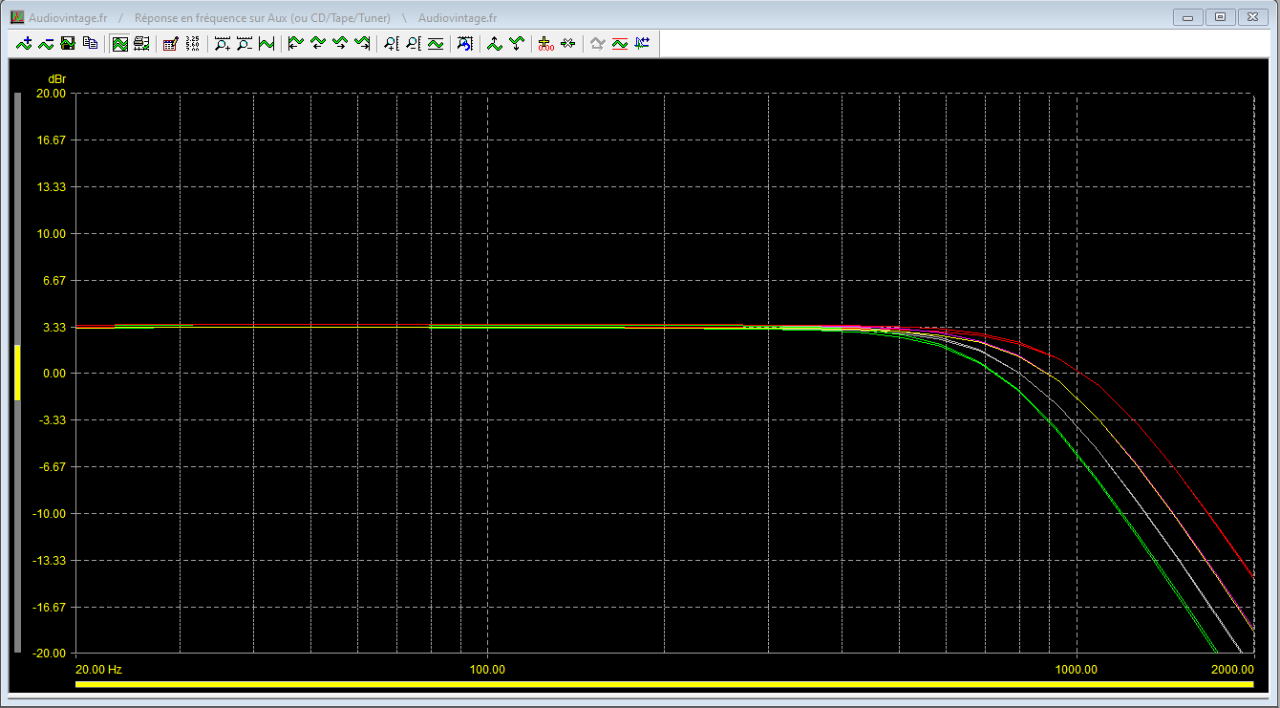
Task: Fit the curve to the window
Action: click(265, 43)
